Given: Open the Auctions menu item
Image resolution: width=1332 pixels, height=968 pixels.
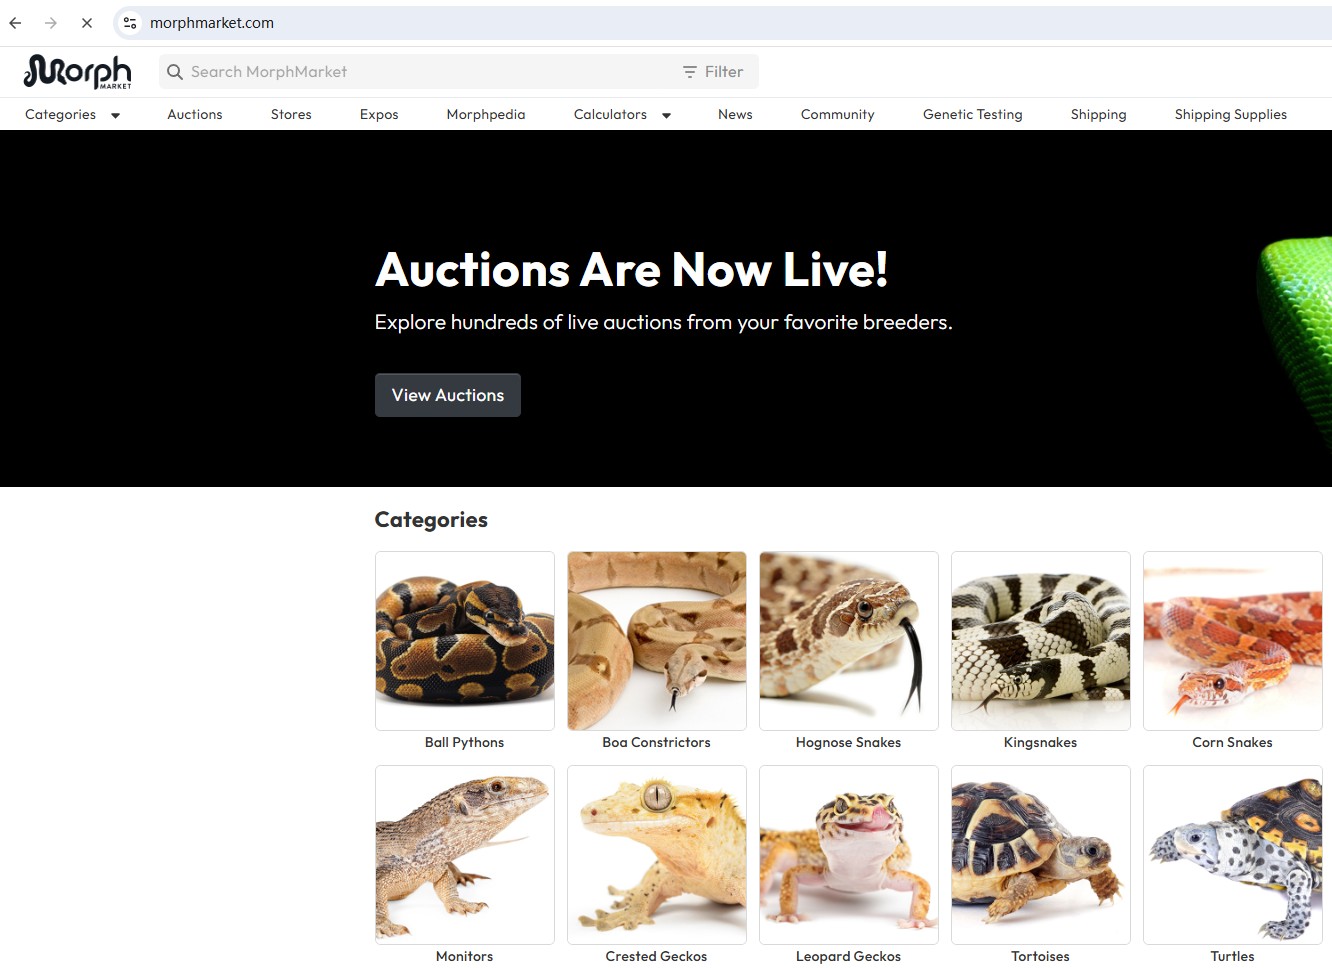Looking at the screenshot, I should click(195, 115).
